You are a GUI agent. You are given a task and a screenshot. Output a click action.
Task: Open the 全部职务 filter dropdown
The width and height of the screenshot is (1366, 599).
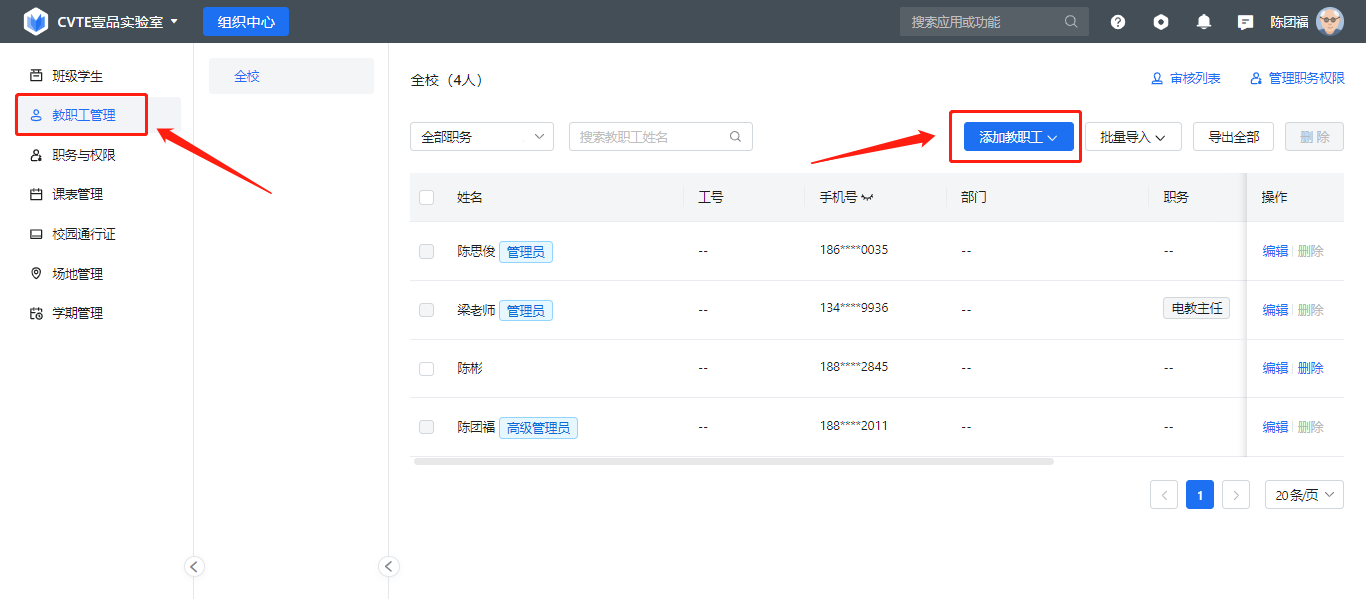click(x=482, y=137)
